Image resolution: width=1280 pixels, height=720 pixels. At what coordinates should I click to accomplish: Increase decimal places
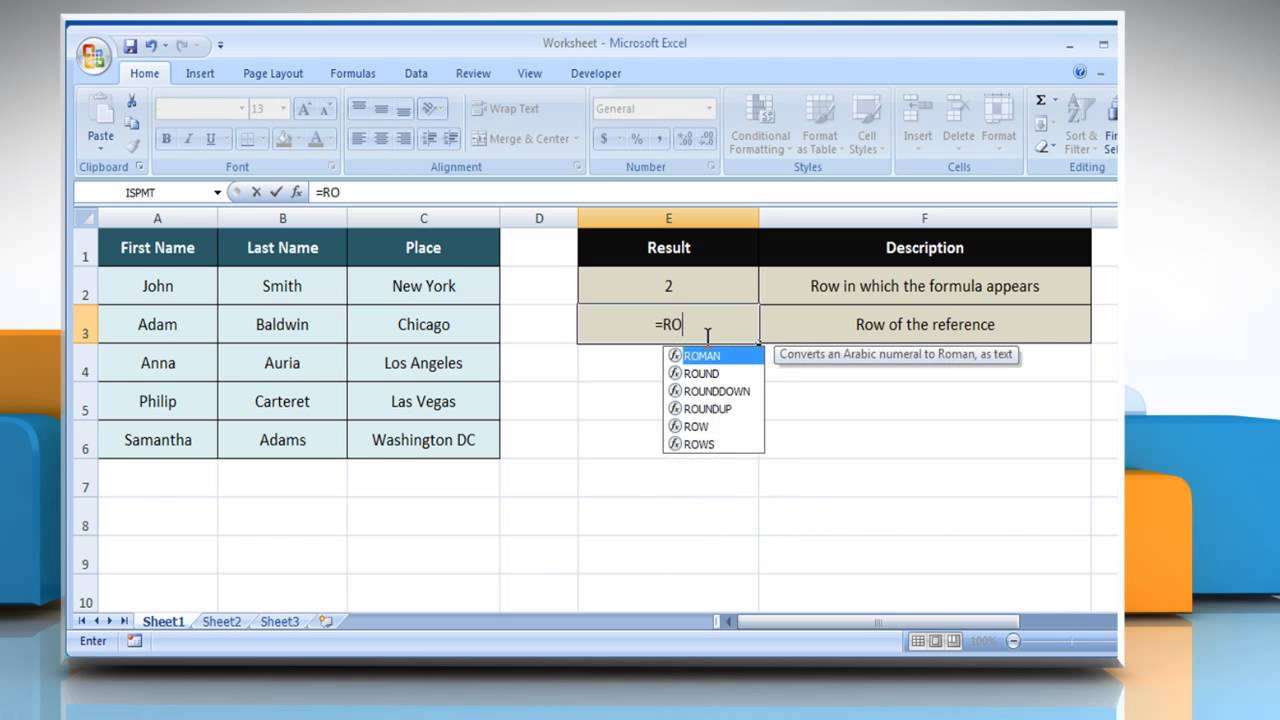click(x=685, y=139)
